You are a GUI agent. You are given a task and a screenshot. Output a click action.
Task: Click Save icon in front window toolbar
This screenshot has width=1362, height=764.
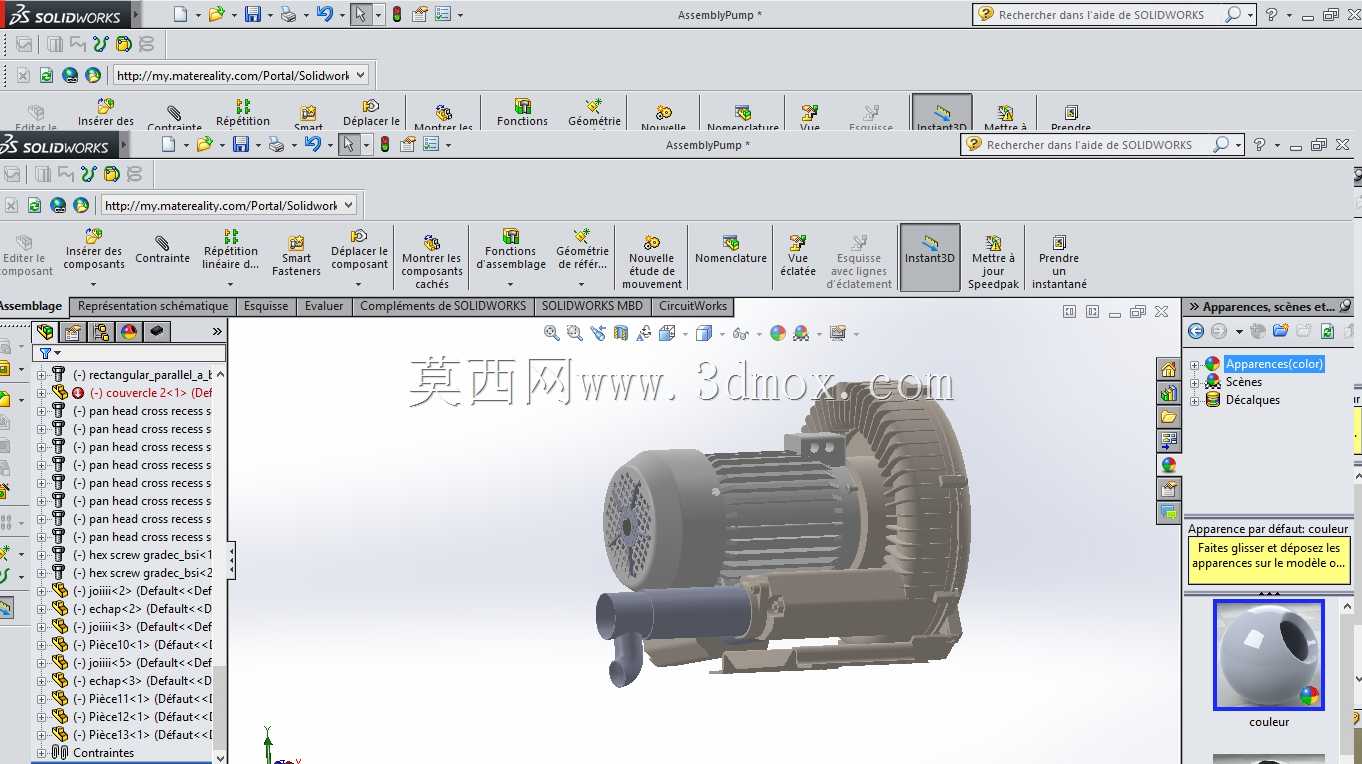click(x=240, y=145)
